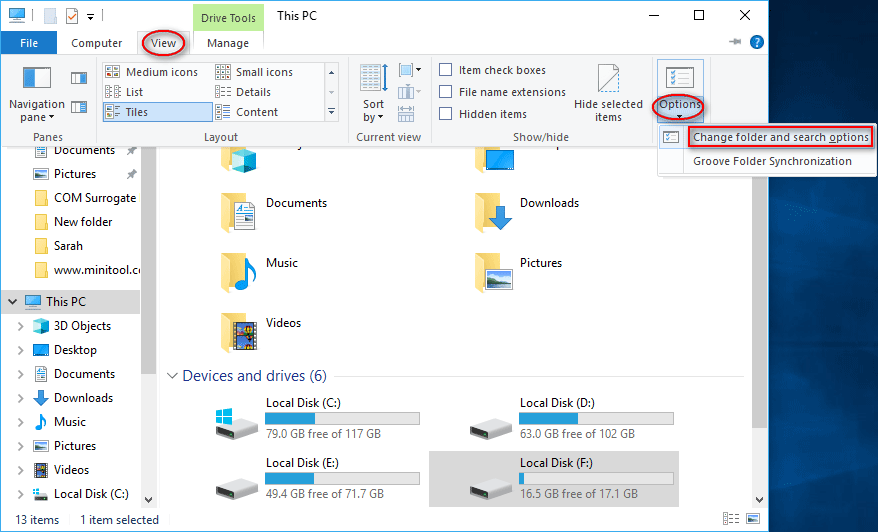Toggle the Preview pane icon

(79, 78)
